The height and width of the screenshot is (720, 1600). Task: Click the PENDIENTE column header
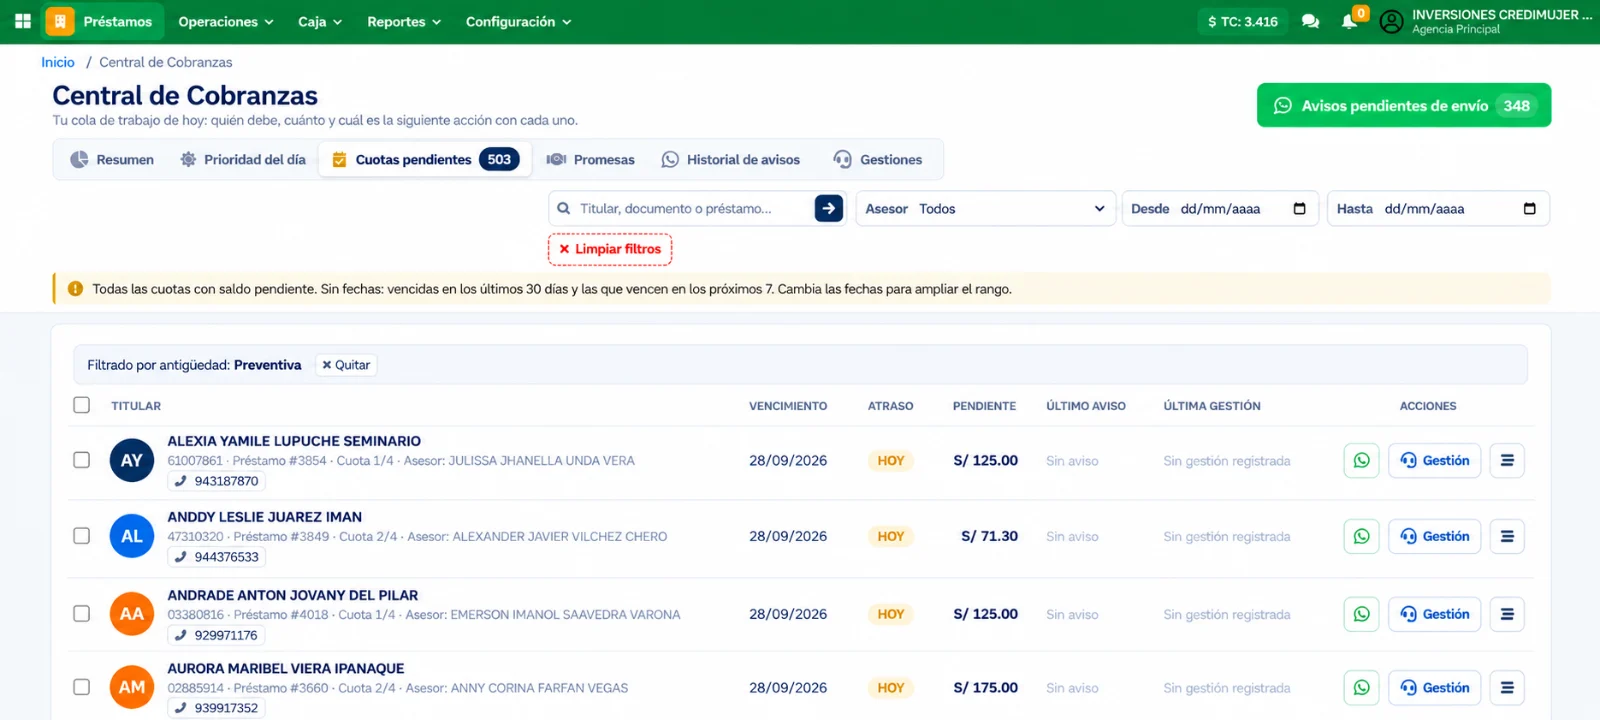click(x=984, y=406)
